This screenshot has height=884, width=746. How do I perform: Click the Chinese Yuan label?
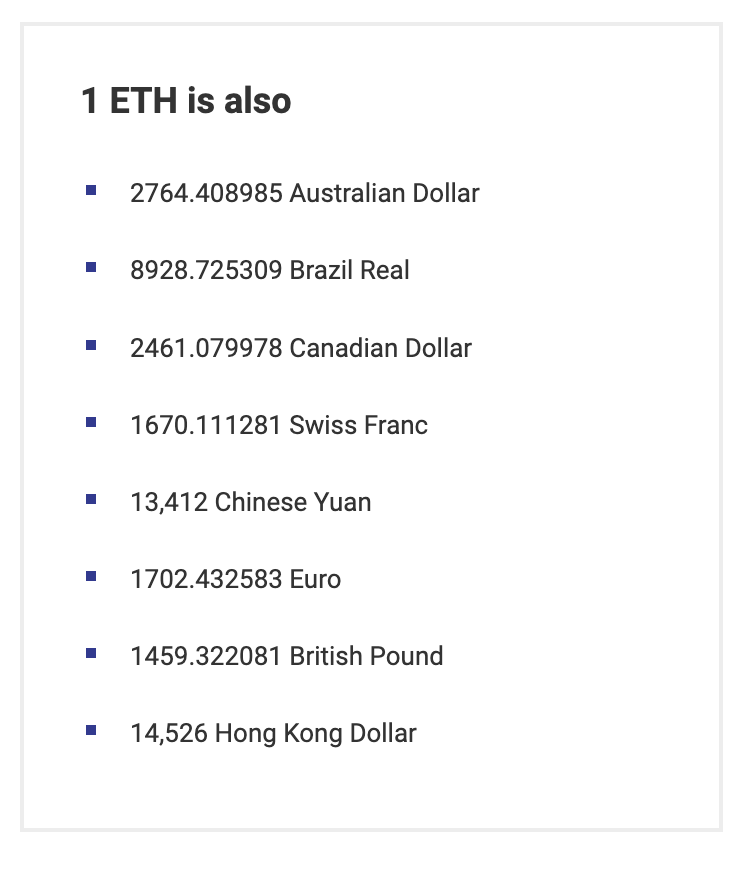click(x=292, y=502)
